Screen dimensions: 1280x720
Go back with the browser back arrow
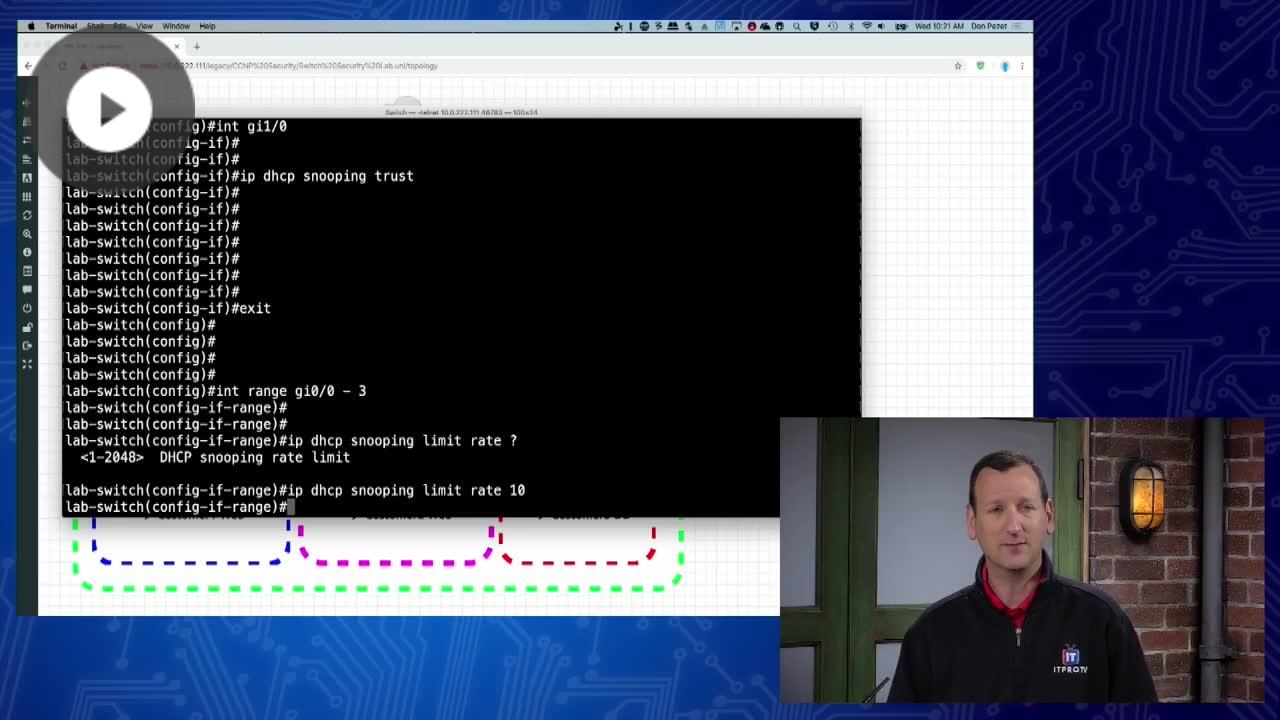(28, 66)
